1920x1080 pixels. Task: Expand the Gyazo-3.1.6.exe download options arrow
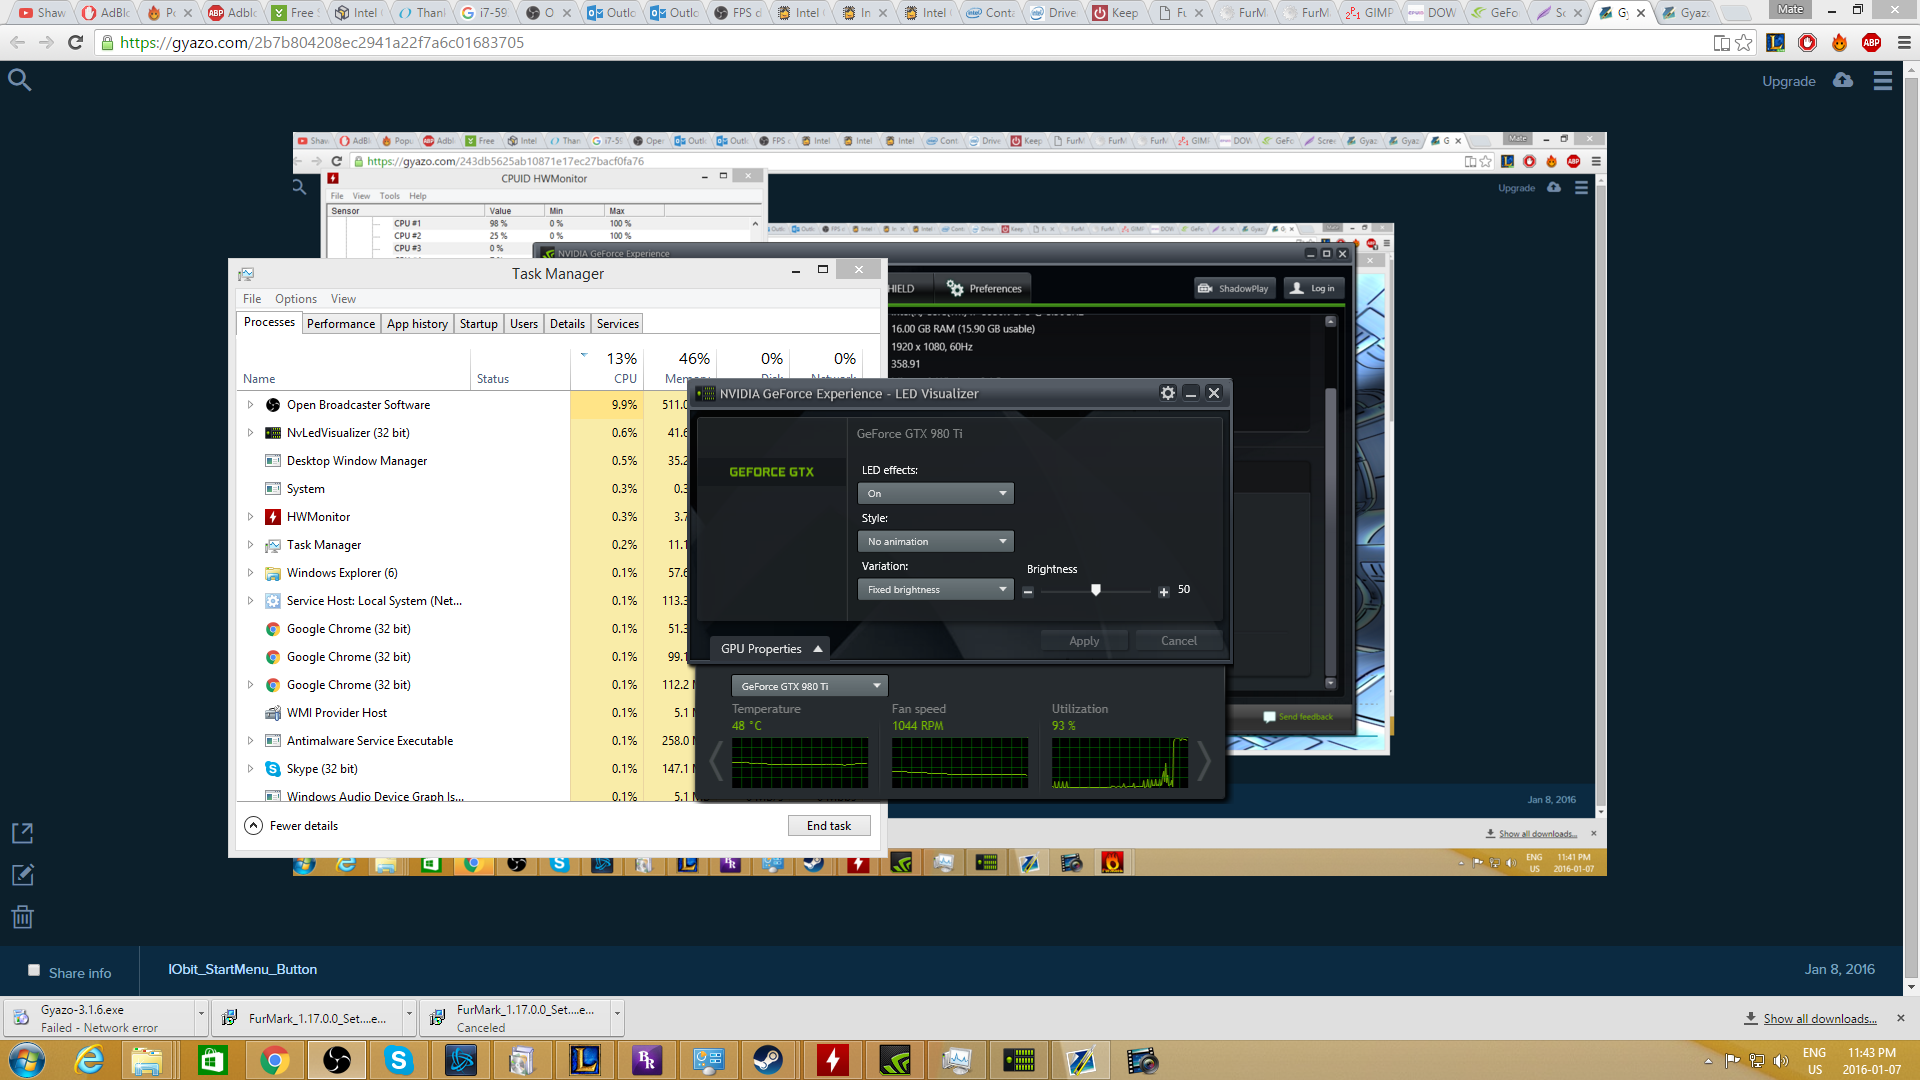coord(201,1014)
